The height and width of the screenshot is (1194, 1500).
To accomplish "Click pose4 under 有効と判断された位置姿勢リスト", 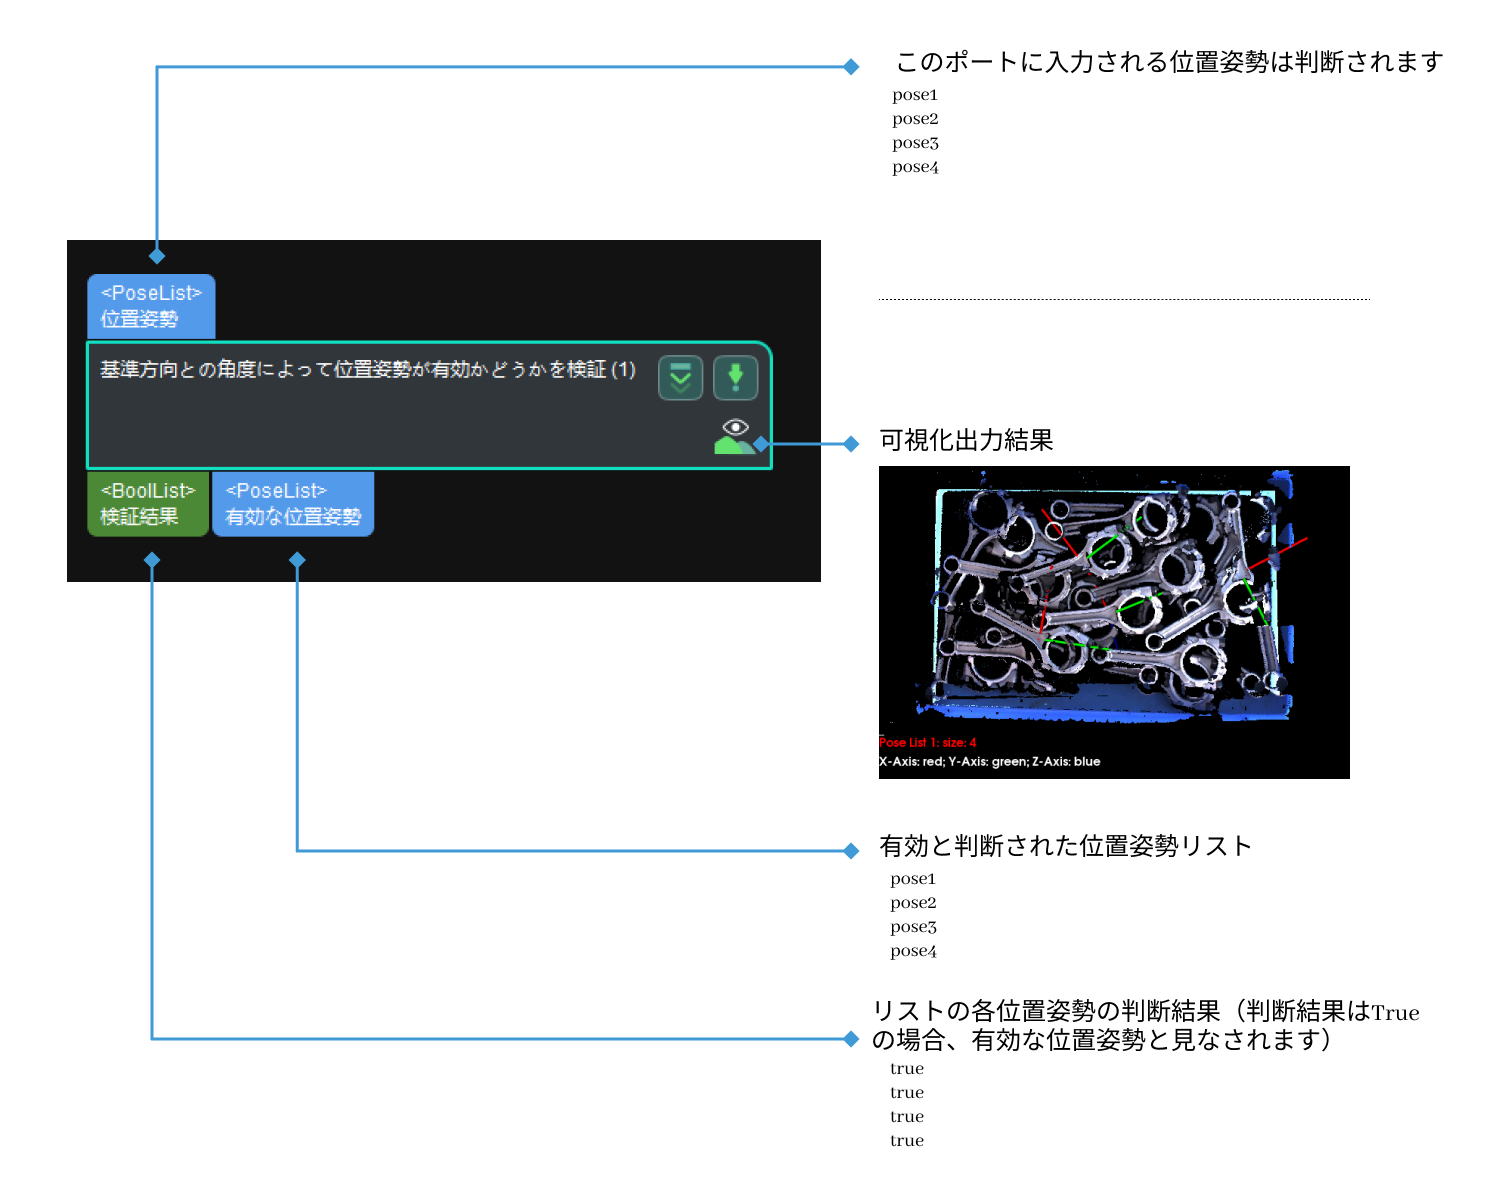I will (x=913, y=951).
